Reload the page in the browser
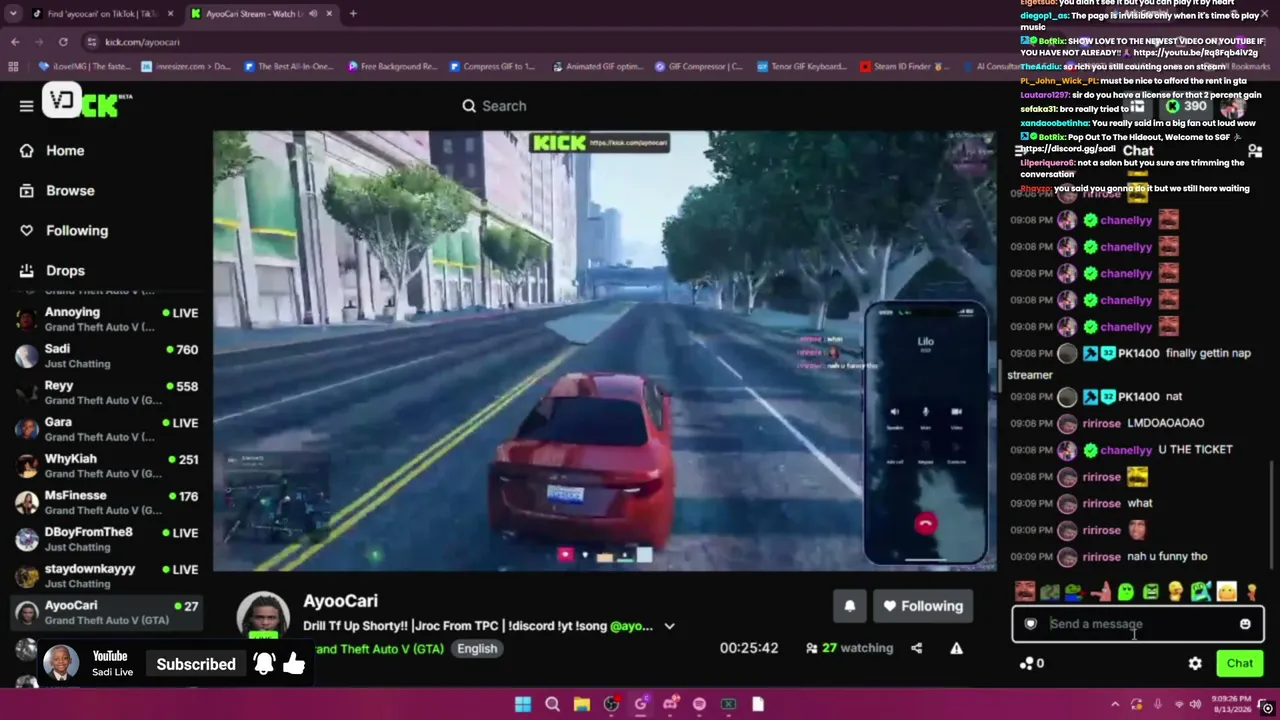Image resolution: width=1280 pixels, height=720 pixels. coord(63,42)
